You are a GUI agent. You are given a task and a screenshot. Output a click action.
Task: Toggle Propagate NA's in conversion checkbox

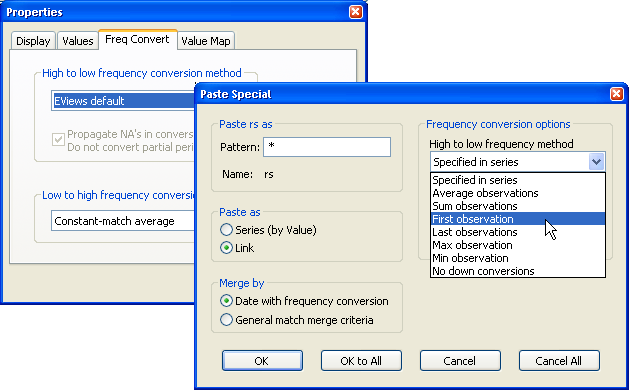coord(58,140)
